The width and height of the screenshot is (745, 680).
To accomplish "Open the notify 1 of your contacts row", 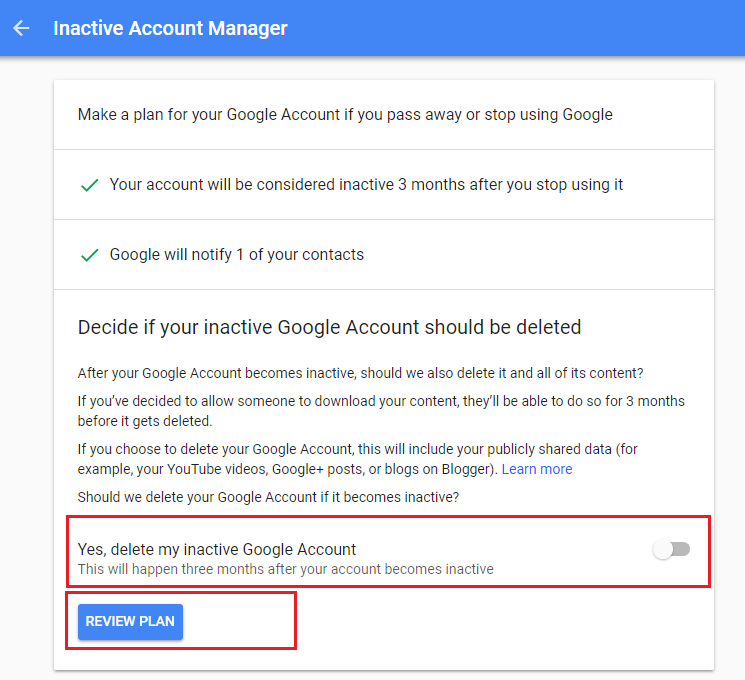I will click(x=384, y=255).
